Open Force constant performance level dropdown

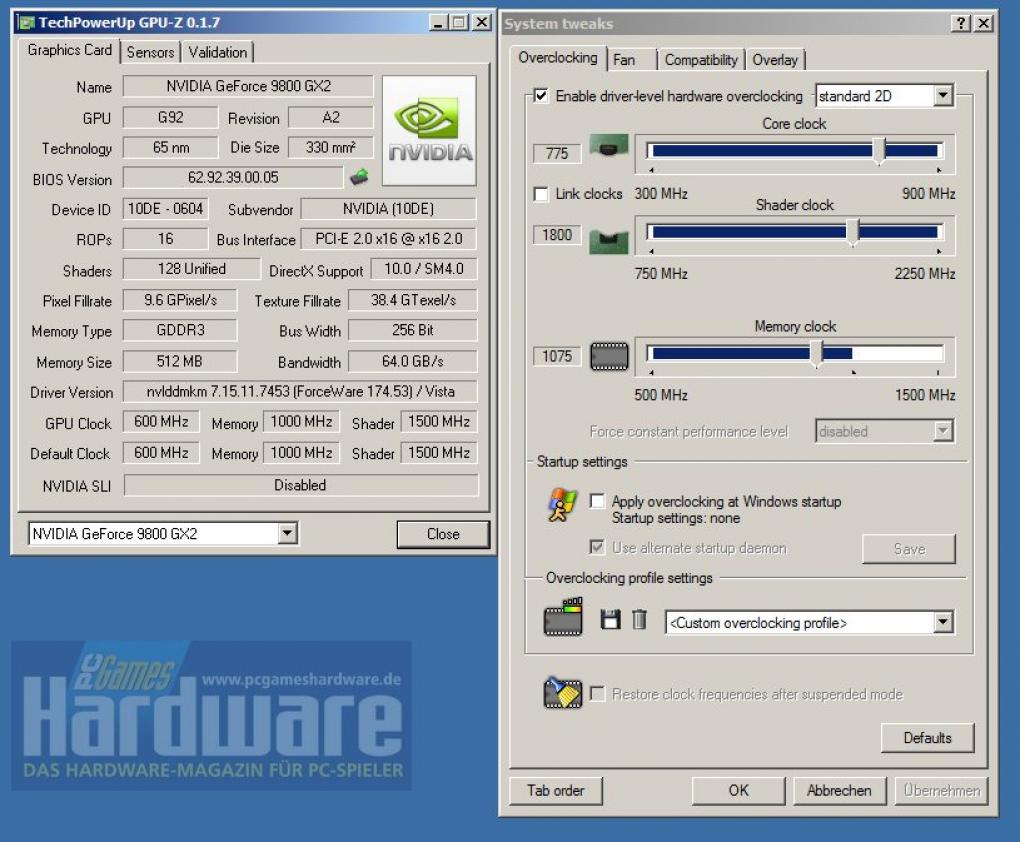[x=943, y=431]
